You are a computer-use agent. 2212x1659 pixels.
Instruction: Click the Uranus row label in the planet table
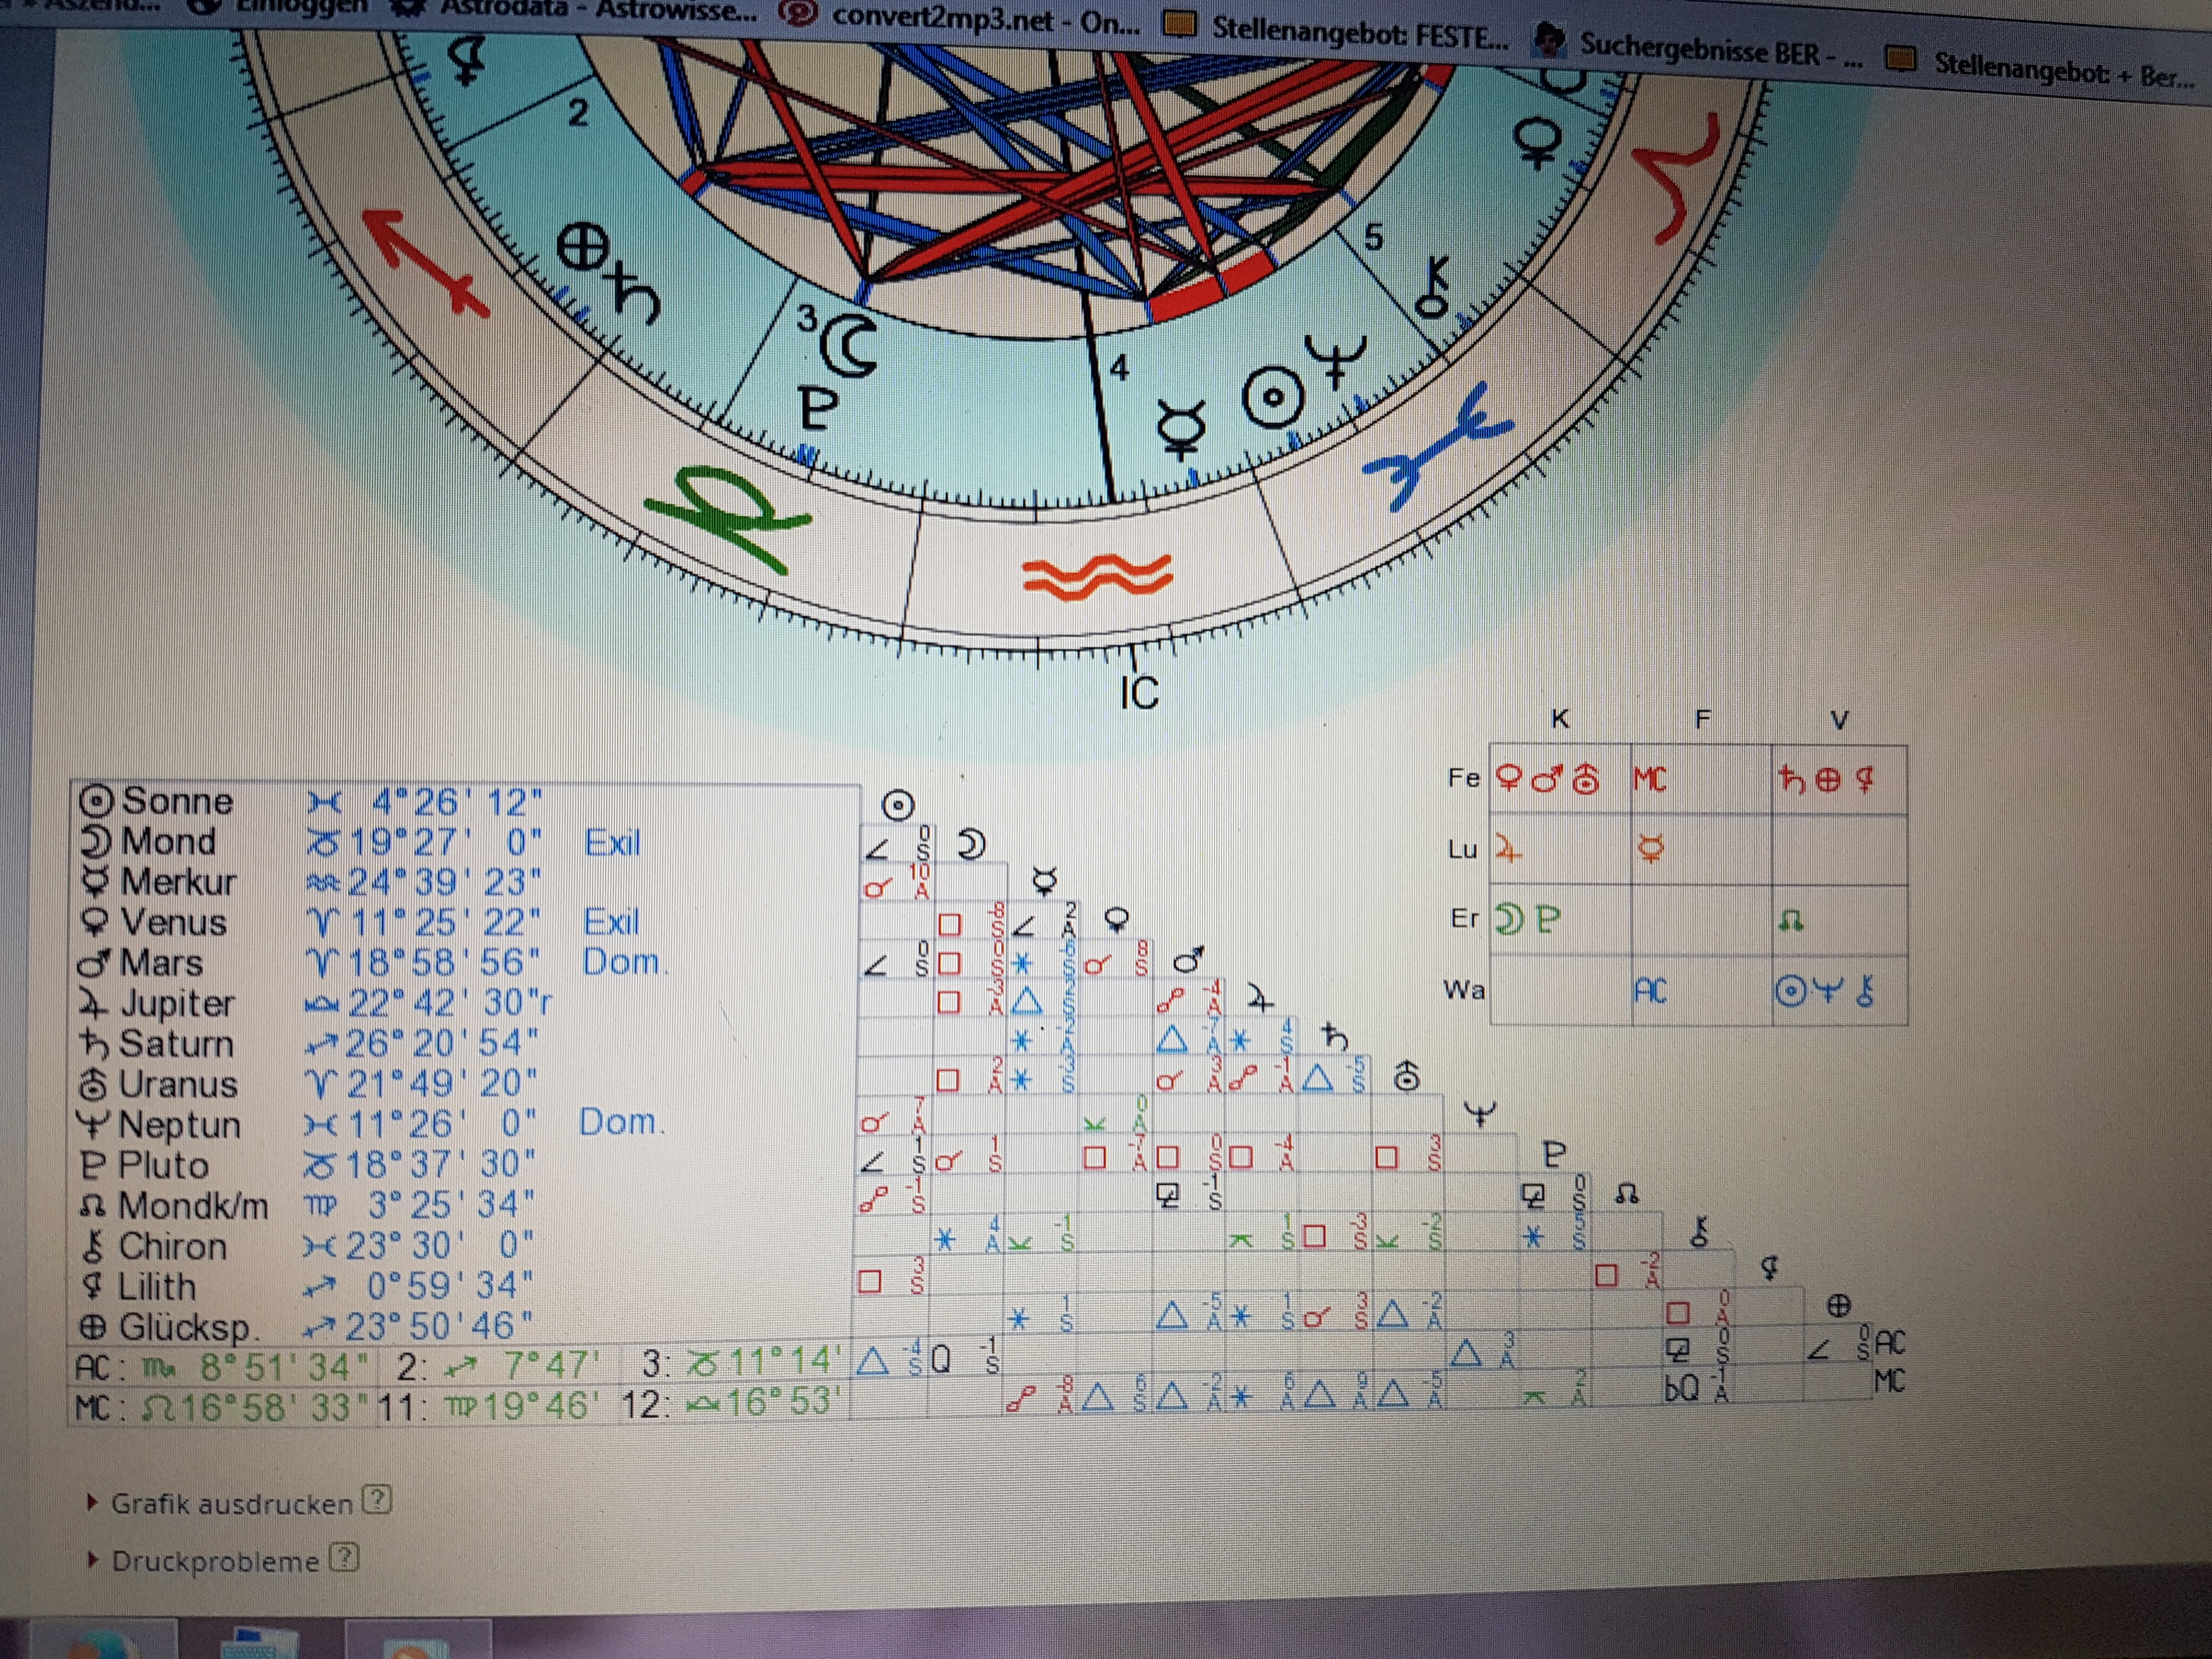[178, 1084]
